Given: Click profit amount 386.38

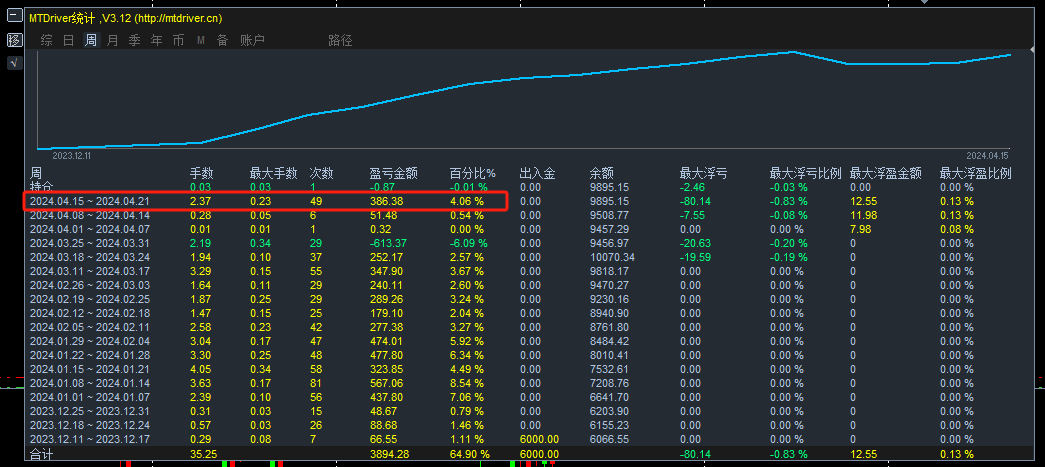Looking at the screenshot, I should click(x=385, y=201).
